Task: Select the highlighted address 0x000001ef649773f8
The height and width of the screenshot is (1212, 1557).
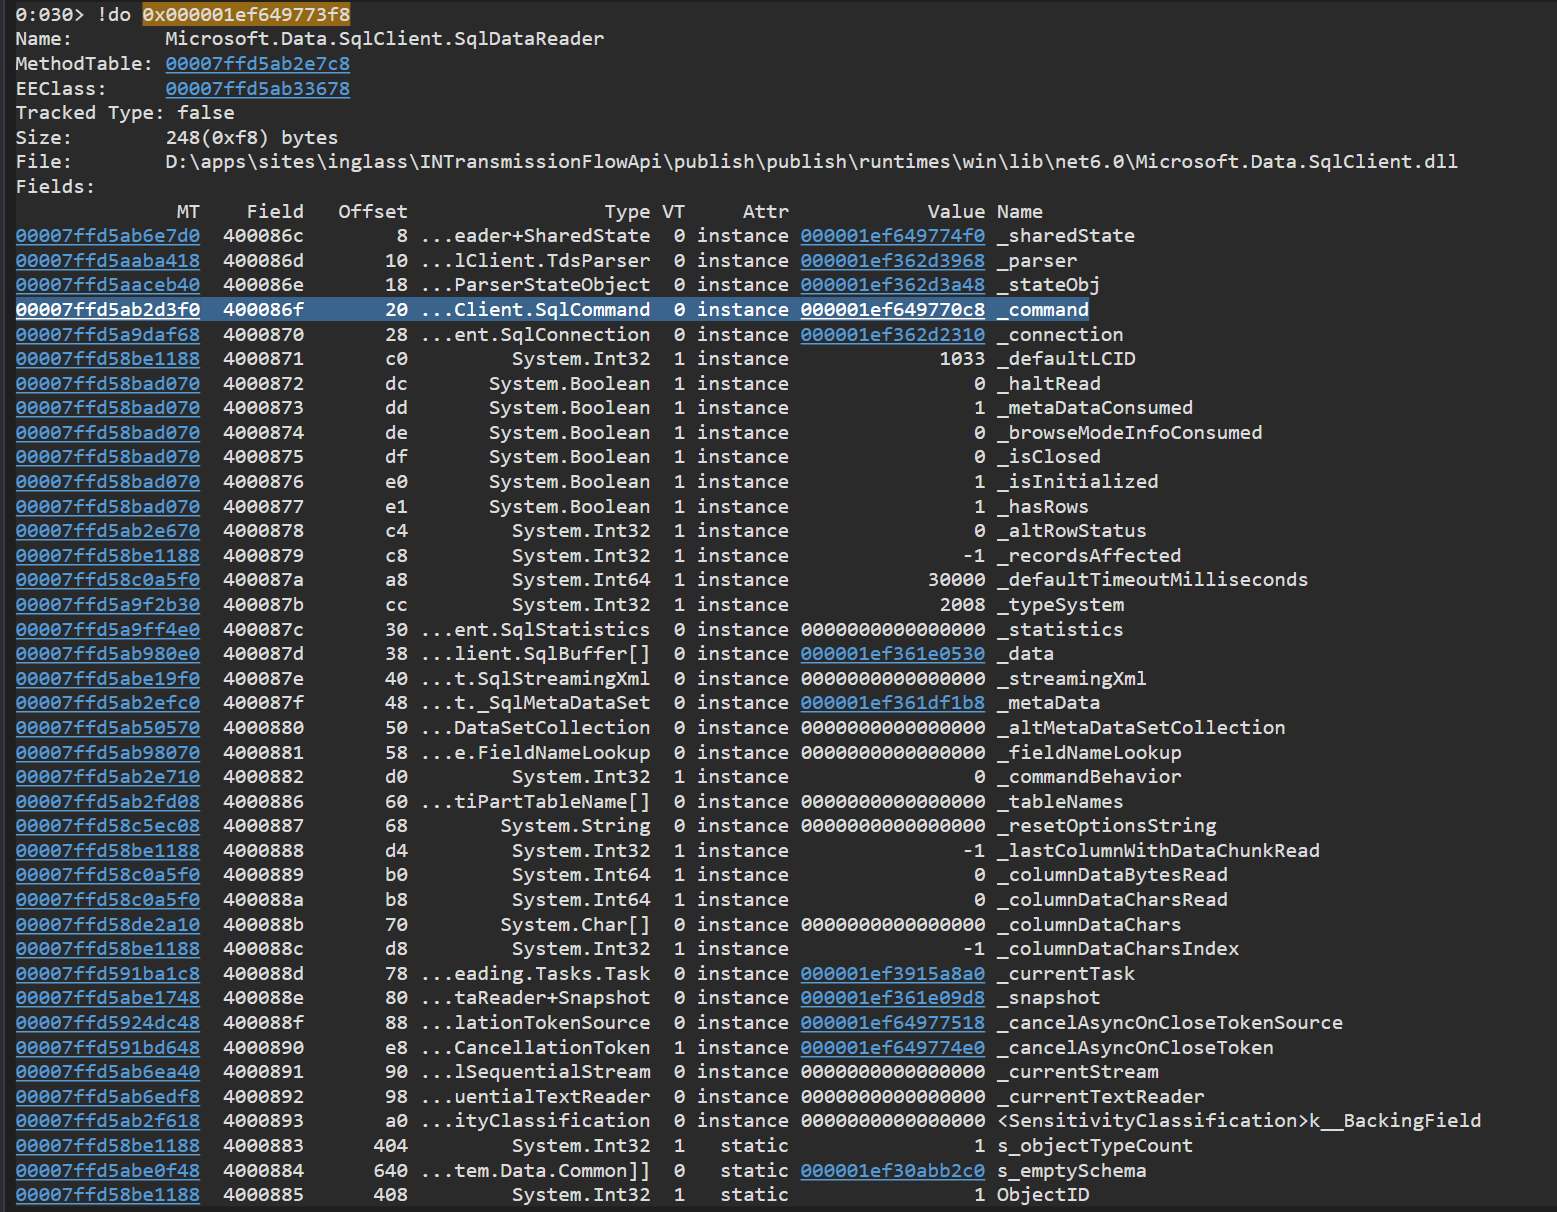Action: 246,15
